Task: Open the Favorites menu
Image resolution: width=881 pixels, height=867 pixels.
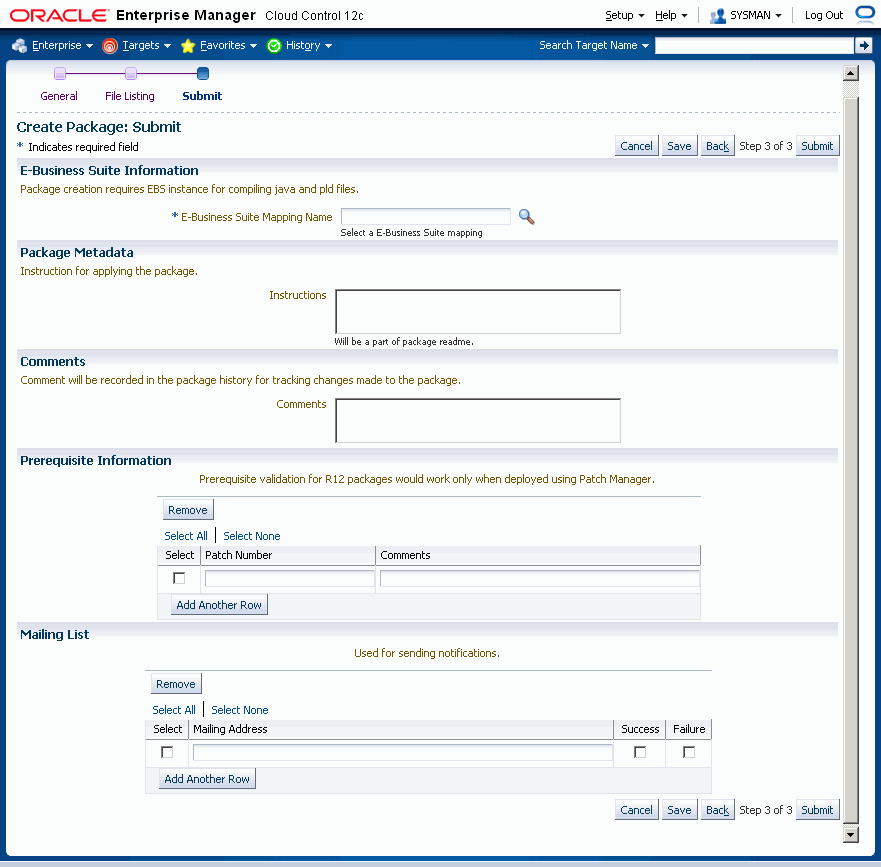Action: (x=228, y=46)
